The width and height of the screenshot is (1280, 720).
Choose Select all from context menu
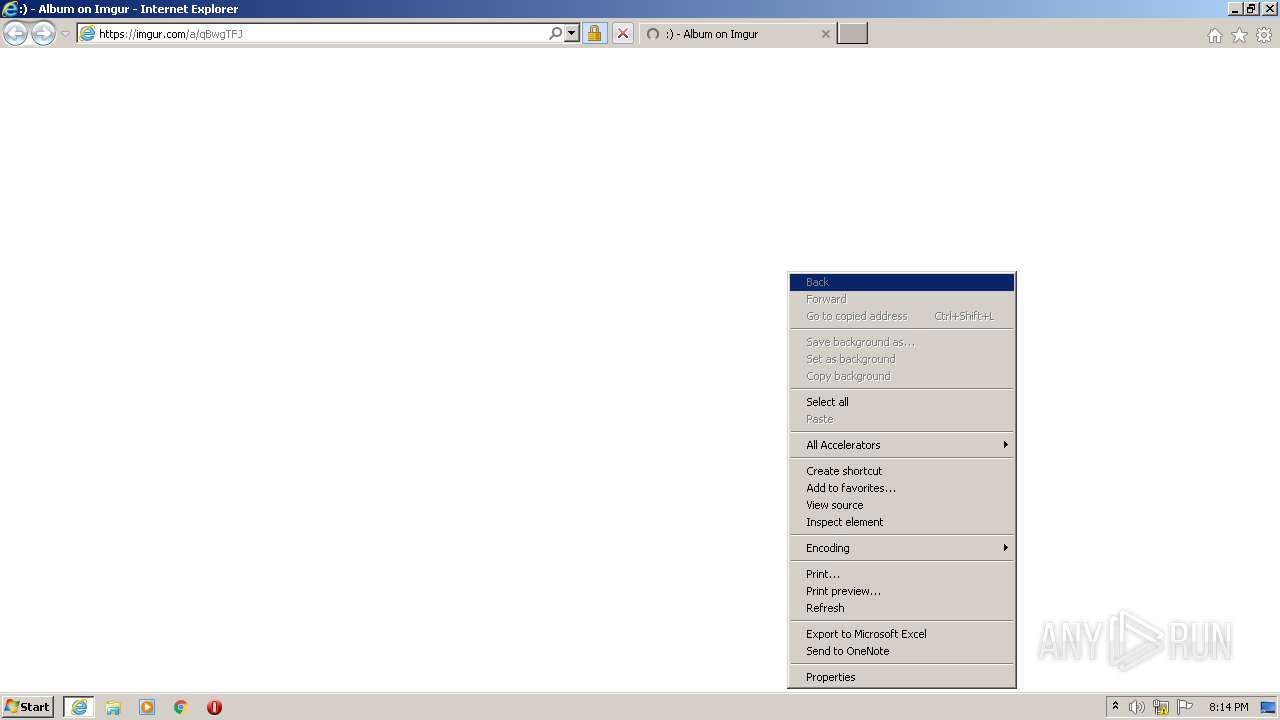(x=902, y=402)
